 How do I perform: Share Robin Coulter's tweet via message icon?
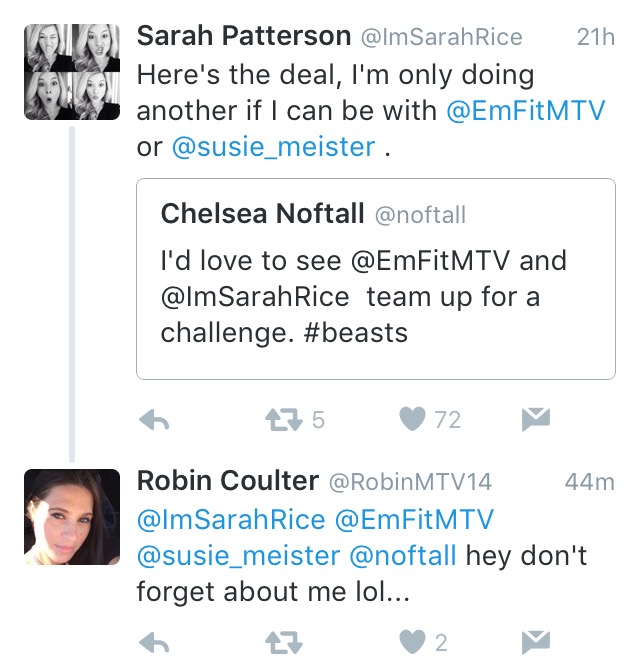tap(536, 642)
